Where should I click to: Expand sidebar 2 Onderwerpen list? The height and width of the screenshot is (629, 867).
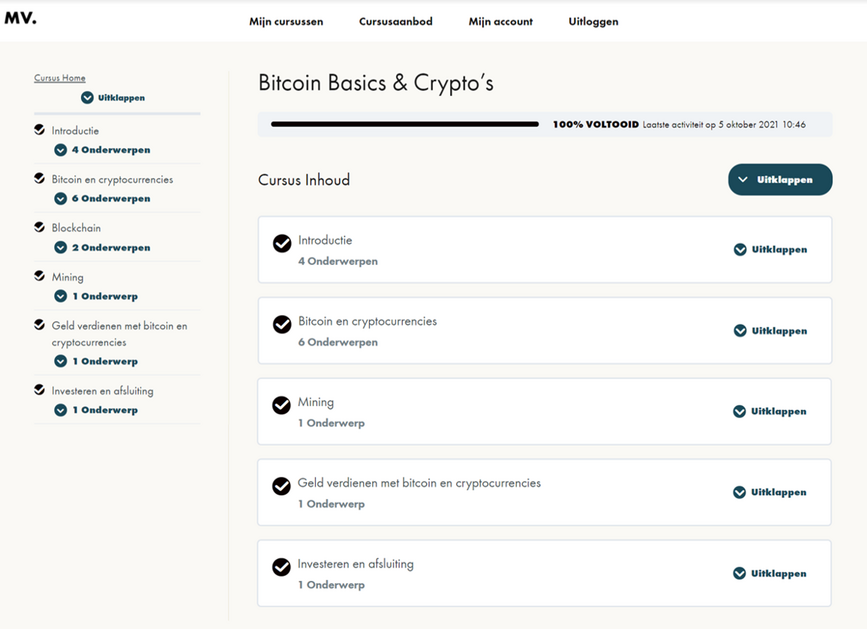coord(102,248)
